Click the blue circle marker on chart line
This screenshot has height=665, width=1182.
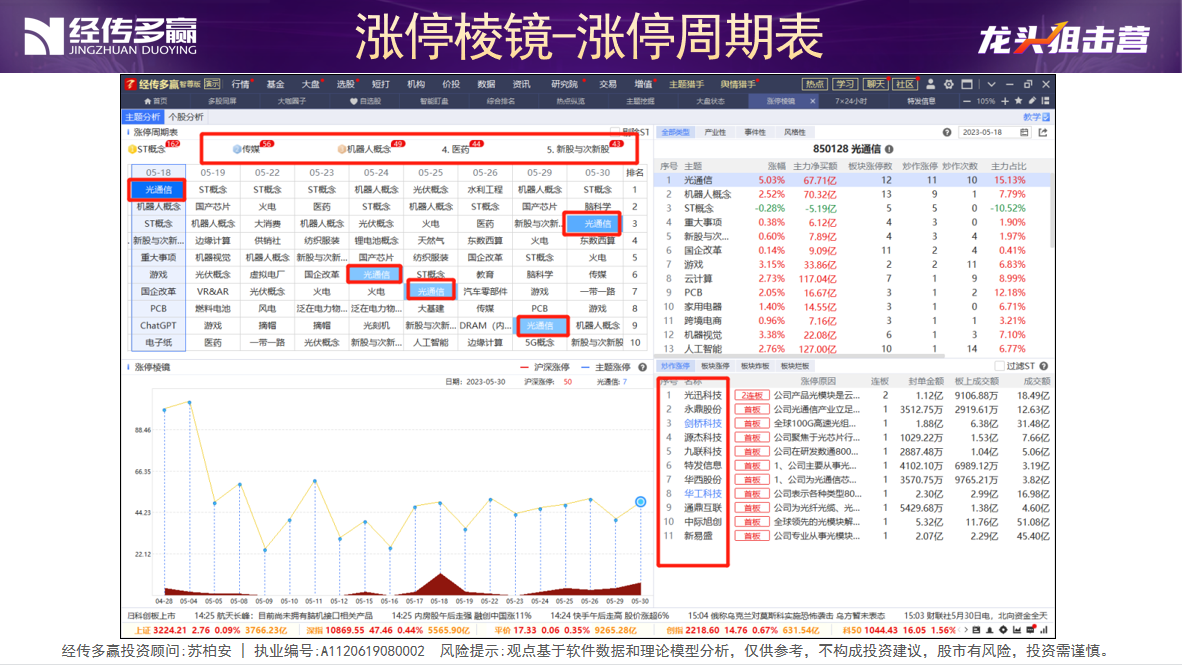(640, 501)
